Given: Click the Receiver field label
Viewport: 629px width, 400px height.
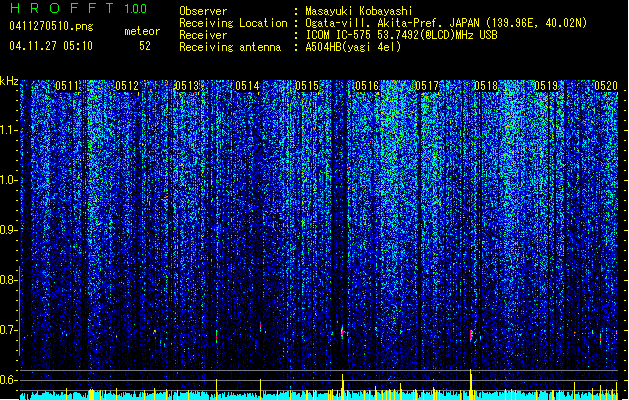Looking at the screenshot, I should coord(203,35).
